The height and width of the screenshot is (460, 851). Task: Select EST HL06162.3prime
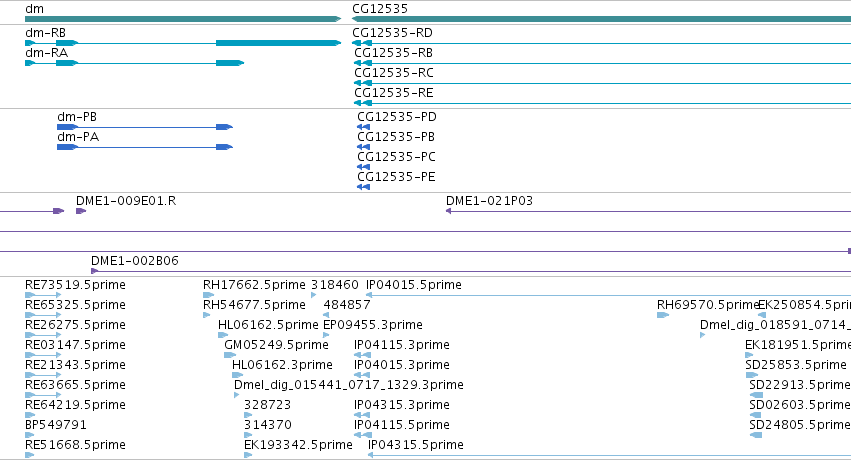282,366
